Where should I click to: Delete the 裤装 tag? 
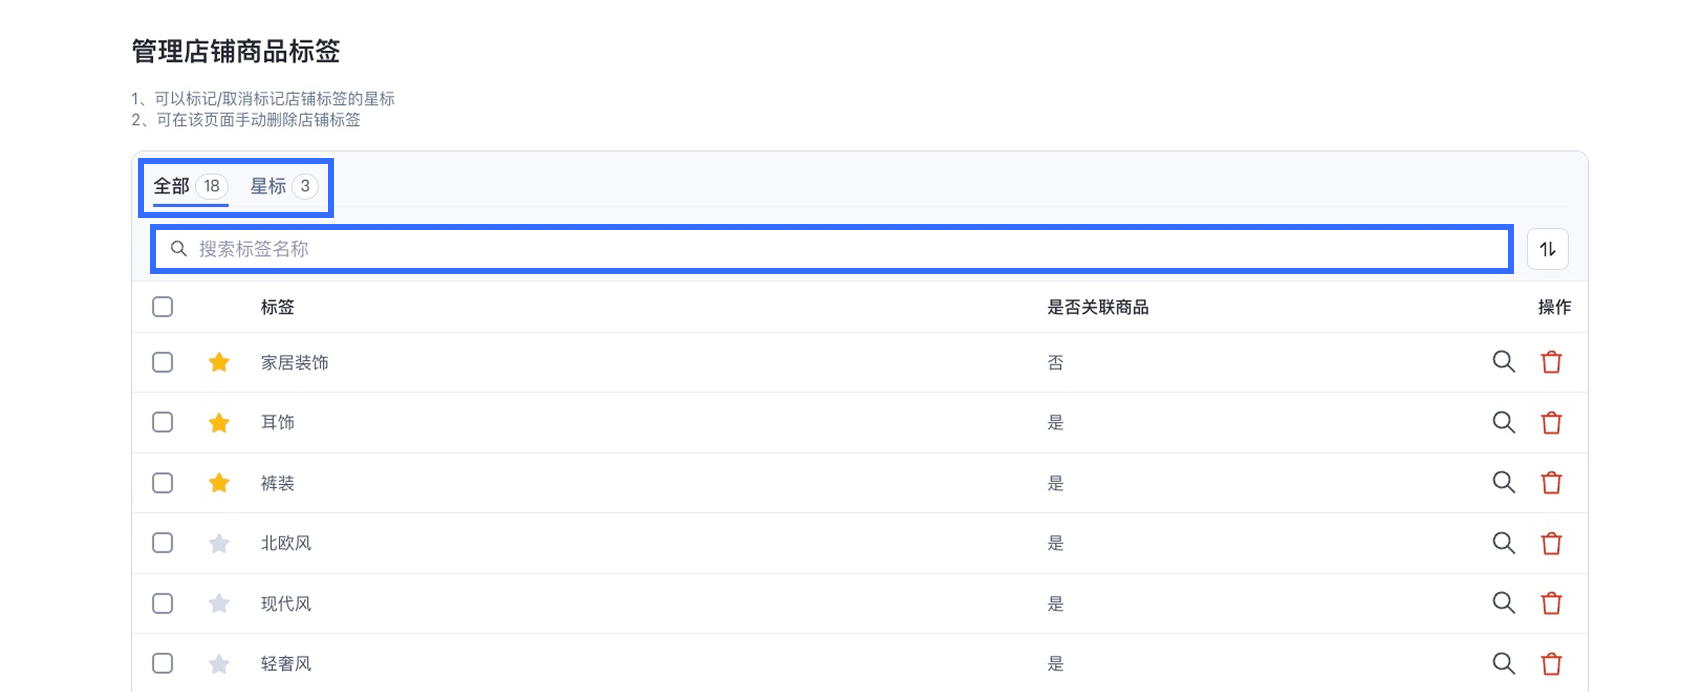[1551, 483]
